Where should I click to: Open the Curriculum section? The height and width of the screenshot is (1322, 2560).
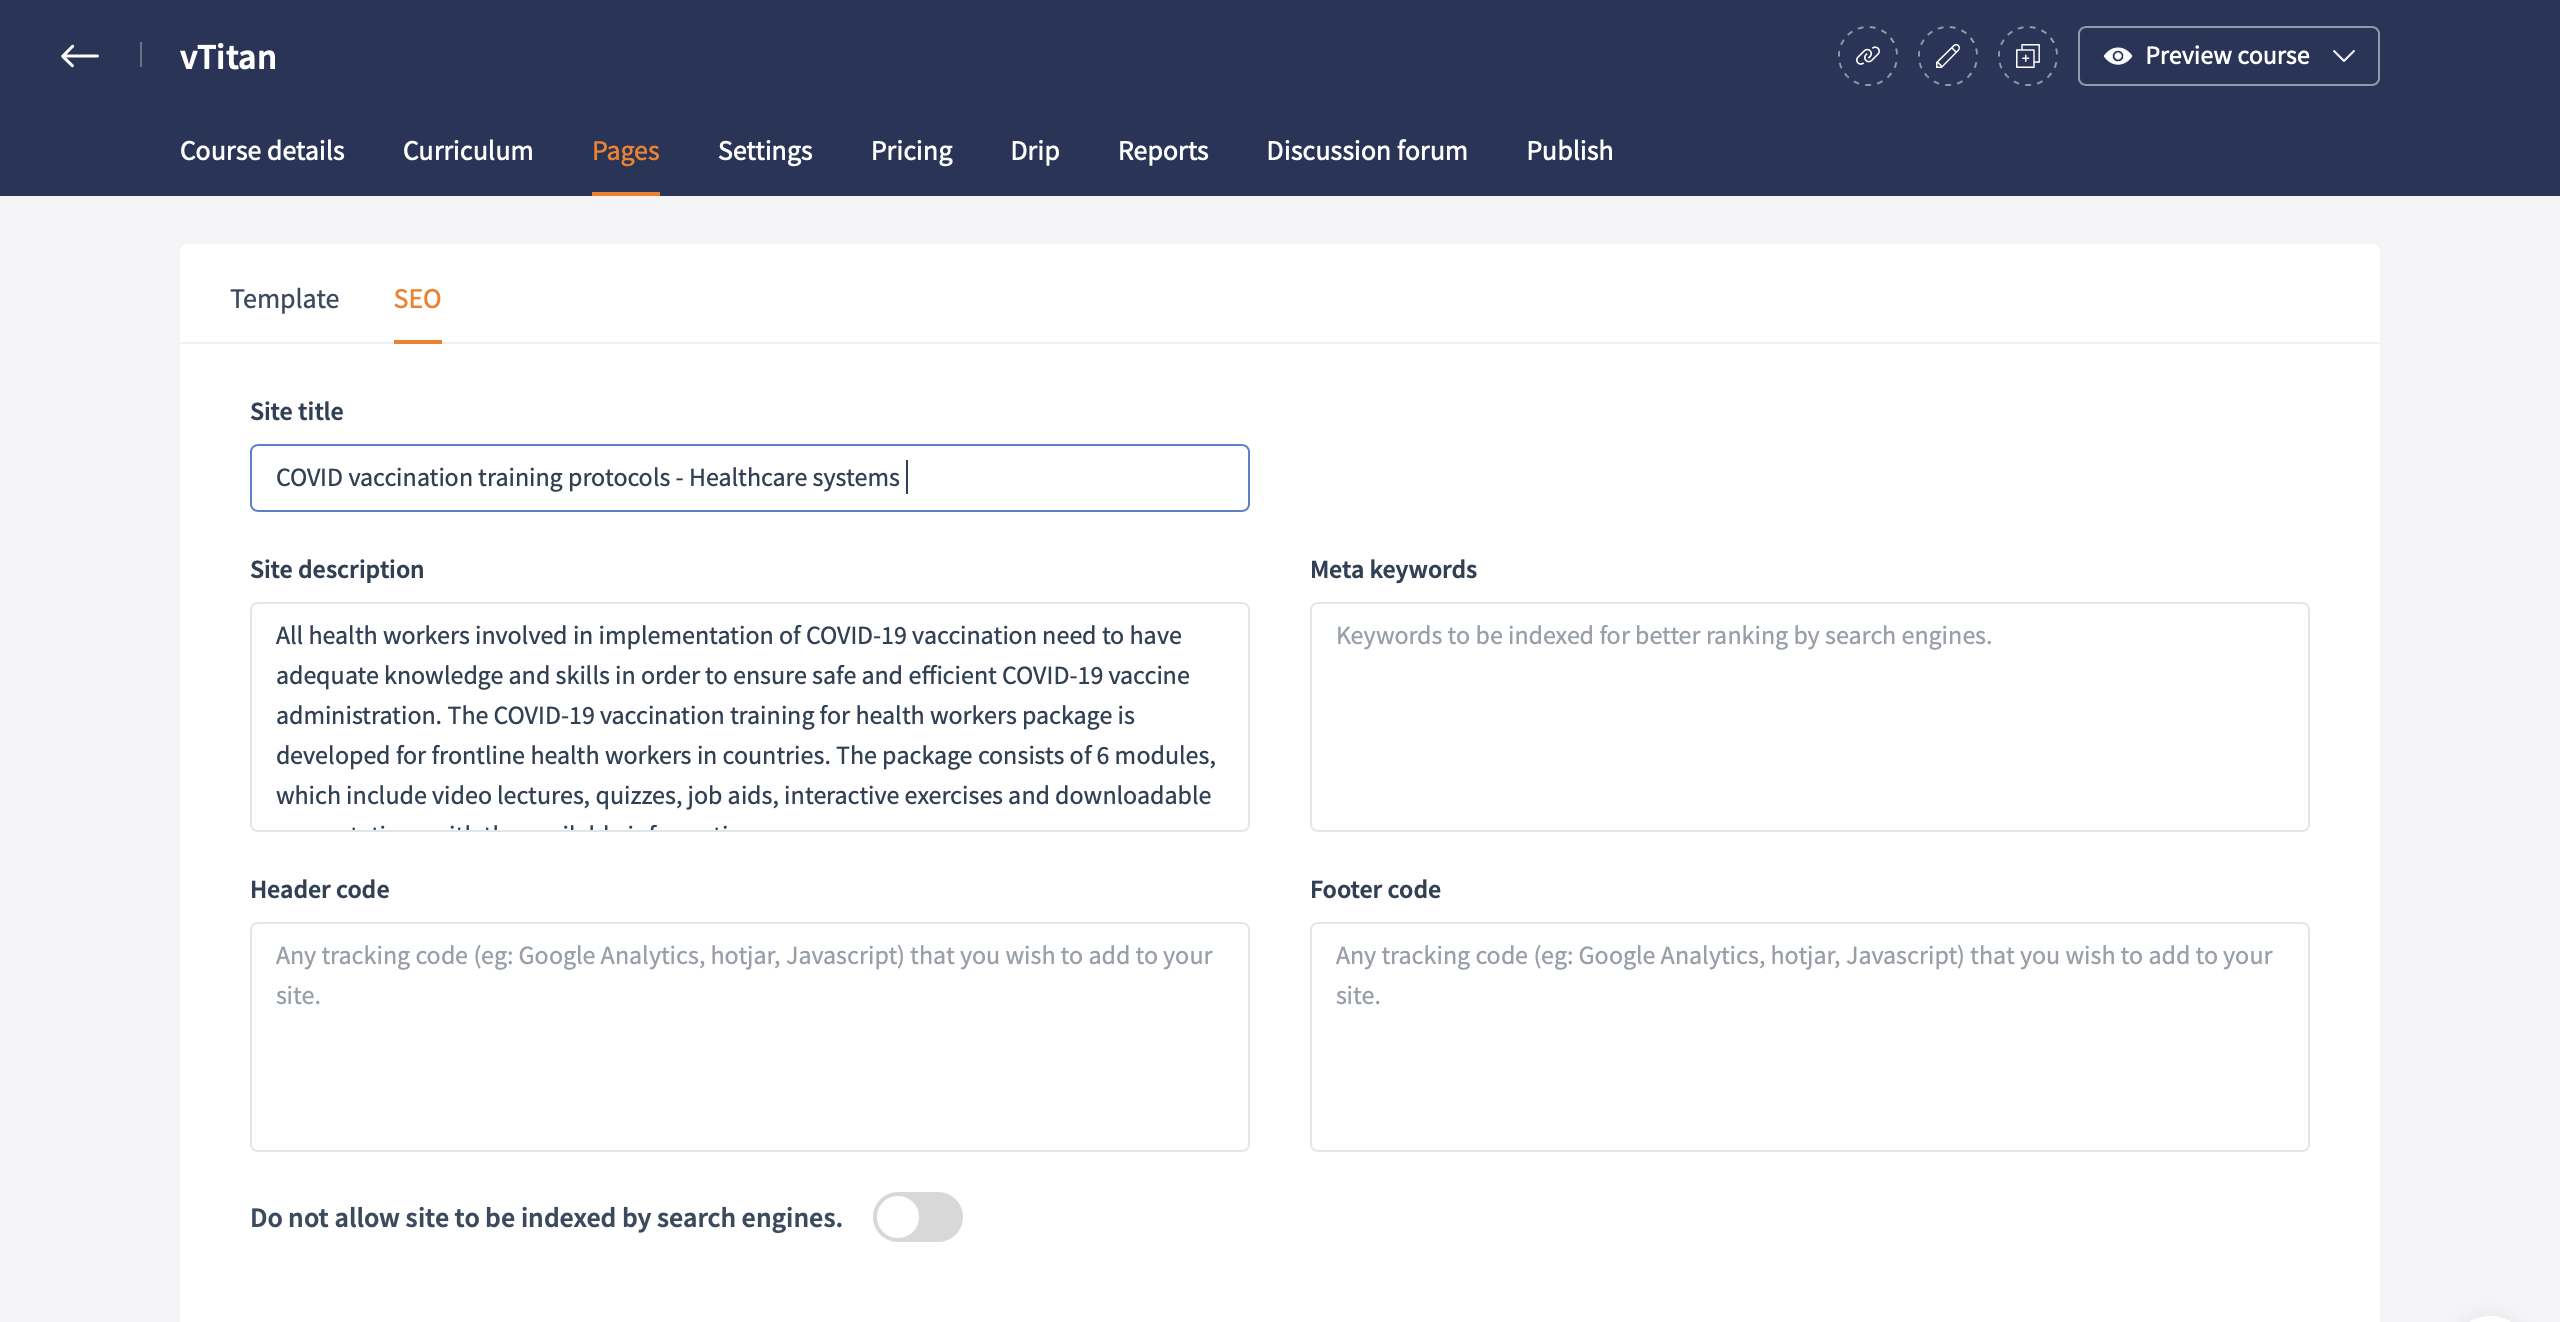coord(467,151)
